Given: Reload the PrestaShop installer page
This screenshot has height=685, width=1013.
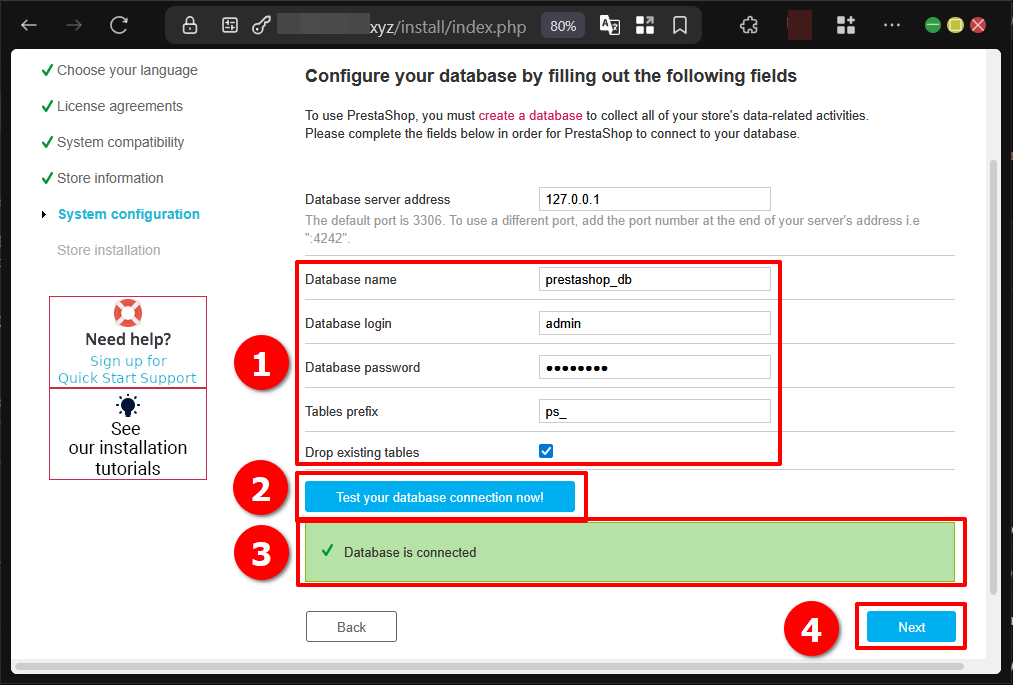Looking at the screenshot, I should pos(119,25).
